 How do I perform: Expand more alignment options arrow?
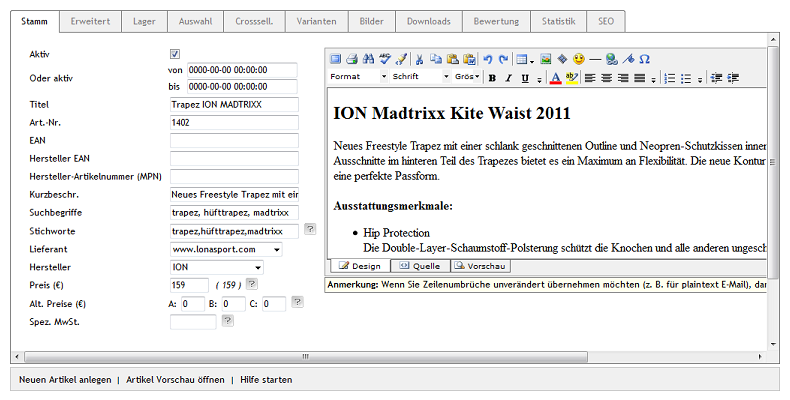[x=653, y=80]
